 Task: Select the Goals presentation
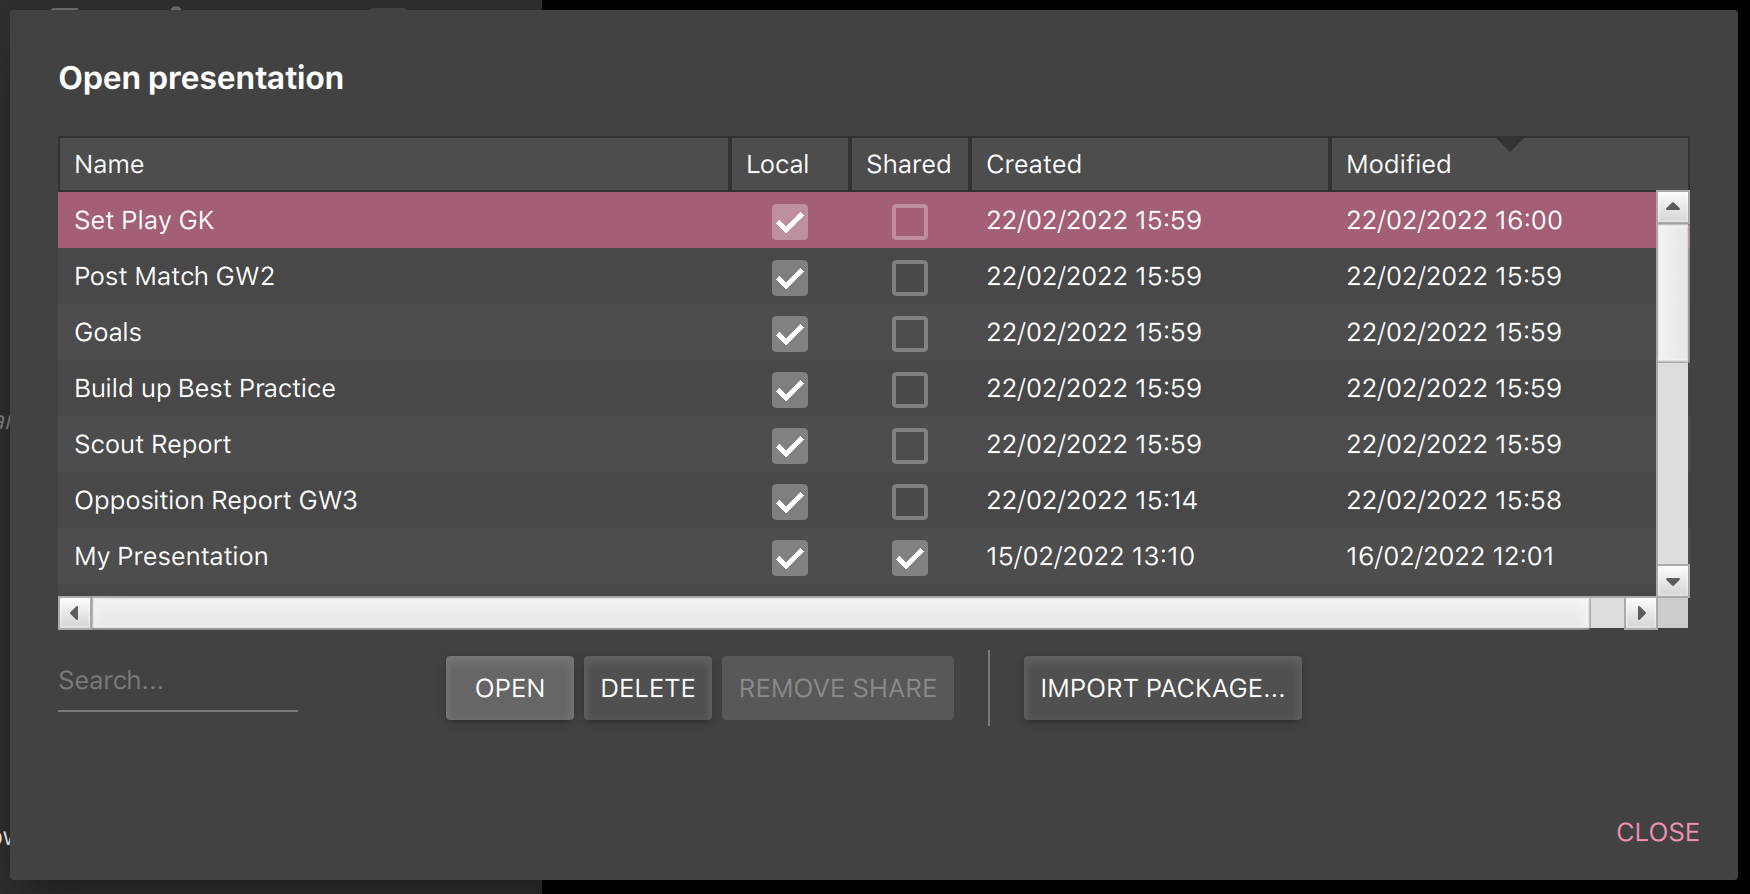tap(857, 332)
